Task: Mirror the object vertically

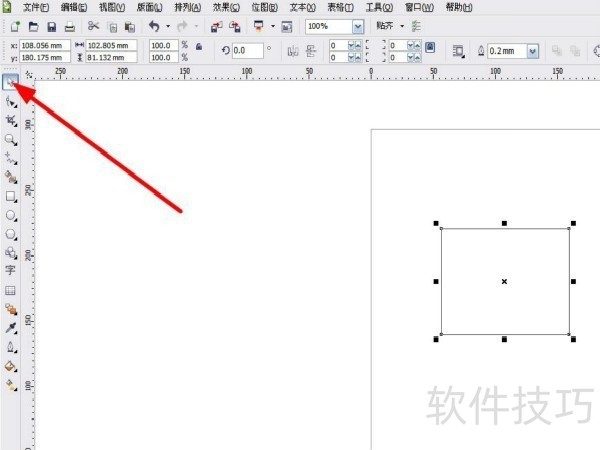Action: (311, 51)
